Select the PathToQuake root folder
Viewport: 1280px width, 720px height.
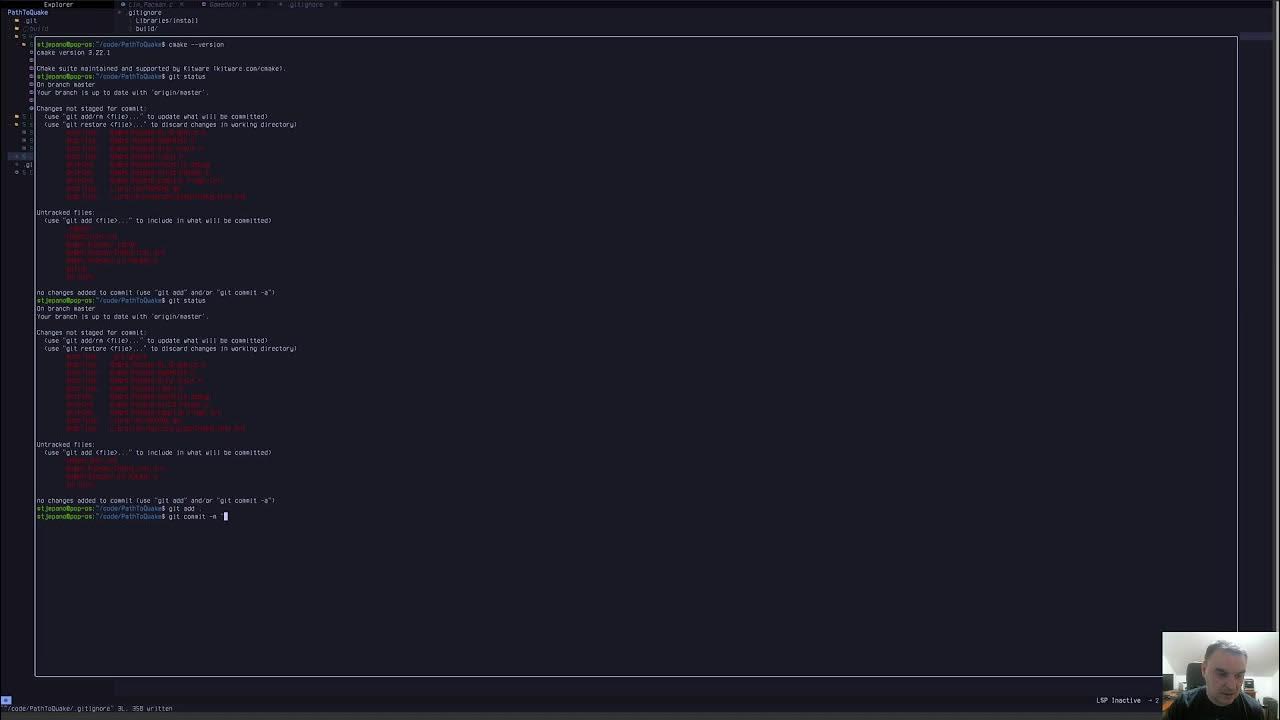pos(28,13)
